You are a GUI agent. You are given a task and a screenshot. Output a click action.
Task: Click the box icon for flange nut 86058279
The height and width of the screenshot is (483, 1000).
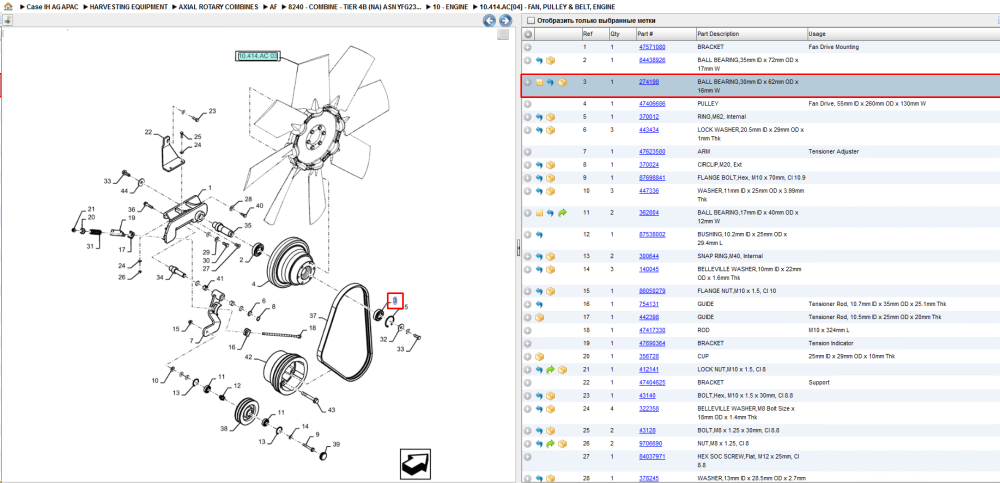[550, 291]
